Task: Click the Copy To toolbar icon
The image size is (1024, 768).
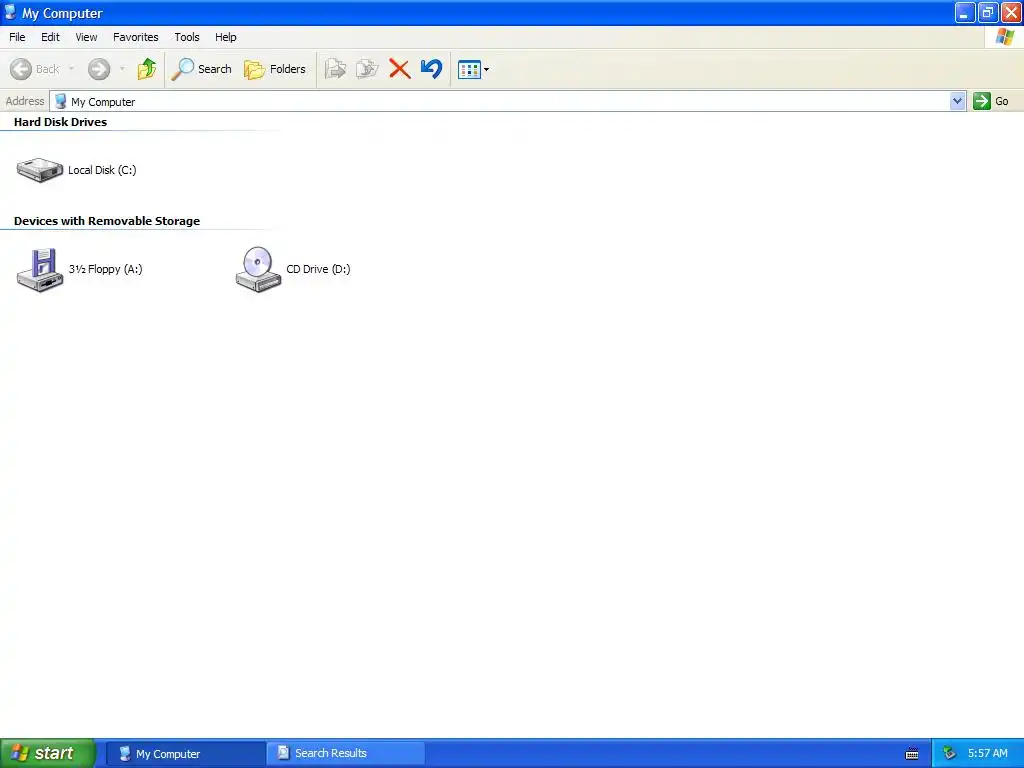Action: tap(367, 69)
